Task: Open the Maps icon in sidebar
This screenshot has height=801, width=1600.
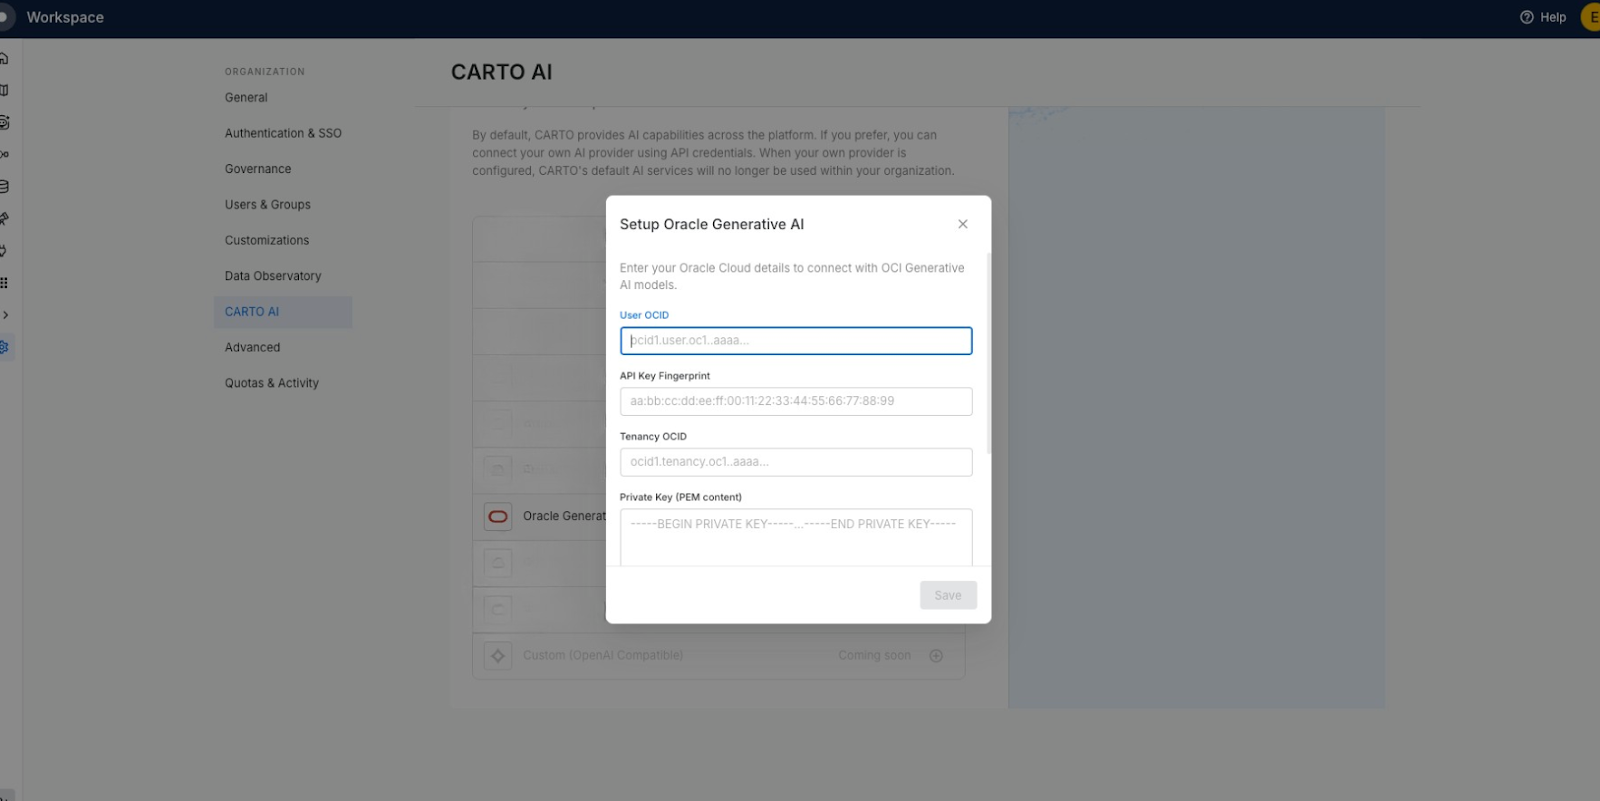Action: (x=4, y=90)
